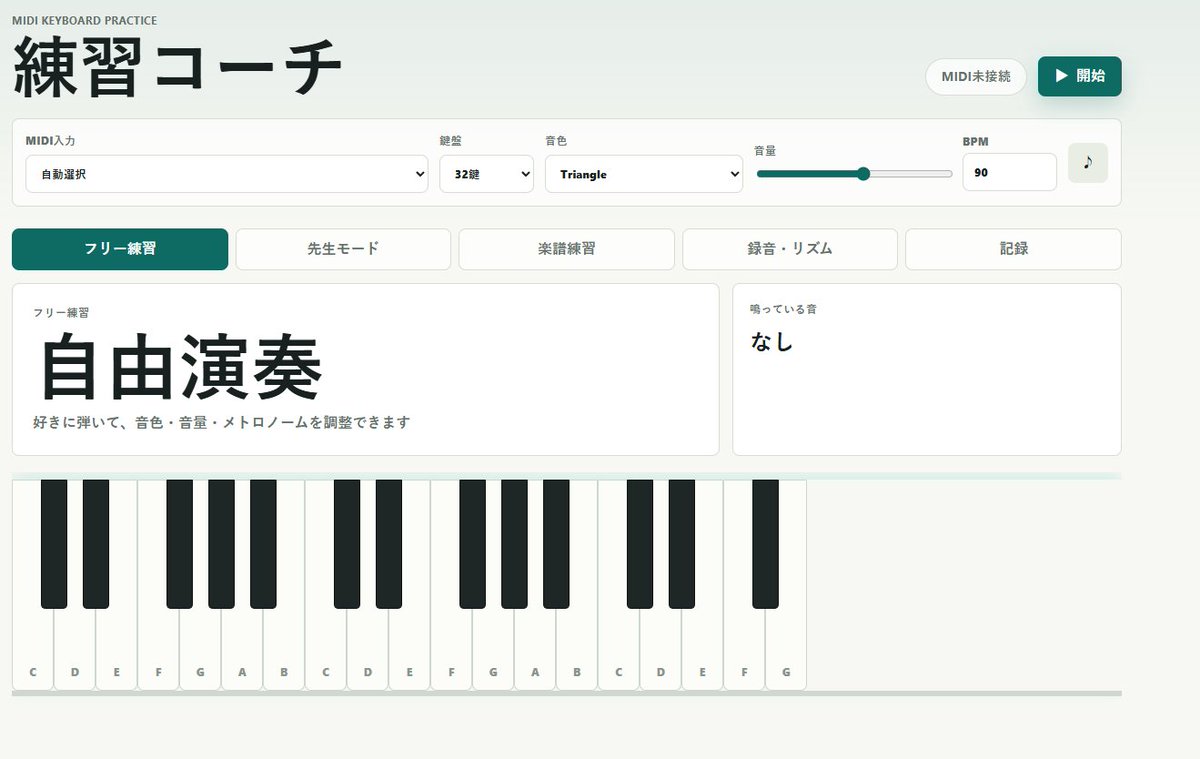Play the highest-octave F white key
This screenshot has width=1200, height=759.
click(745, 650)
